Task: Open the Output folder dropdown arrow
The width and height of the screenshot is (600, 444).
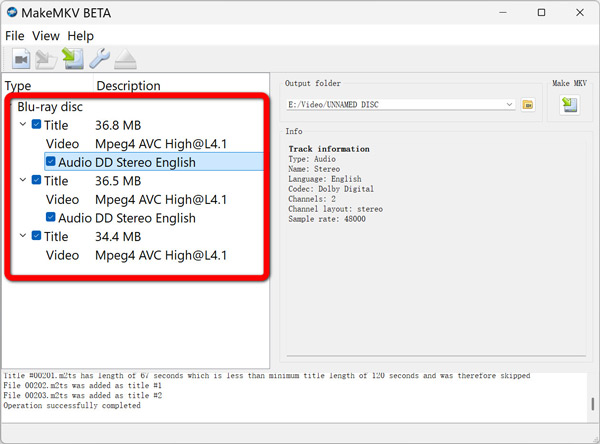Action: [x=509, y=104]
